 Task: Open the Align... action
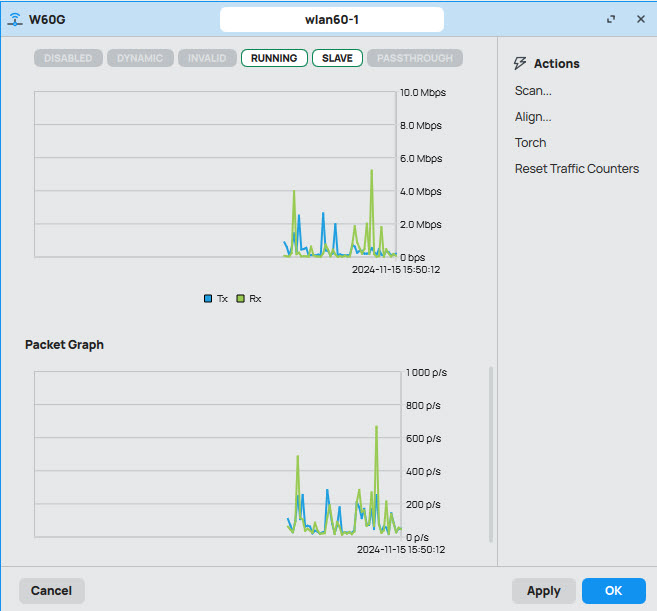(533, 117)
